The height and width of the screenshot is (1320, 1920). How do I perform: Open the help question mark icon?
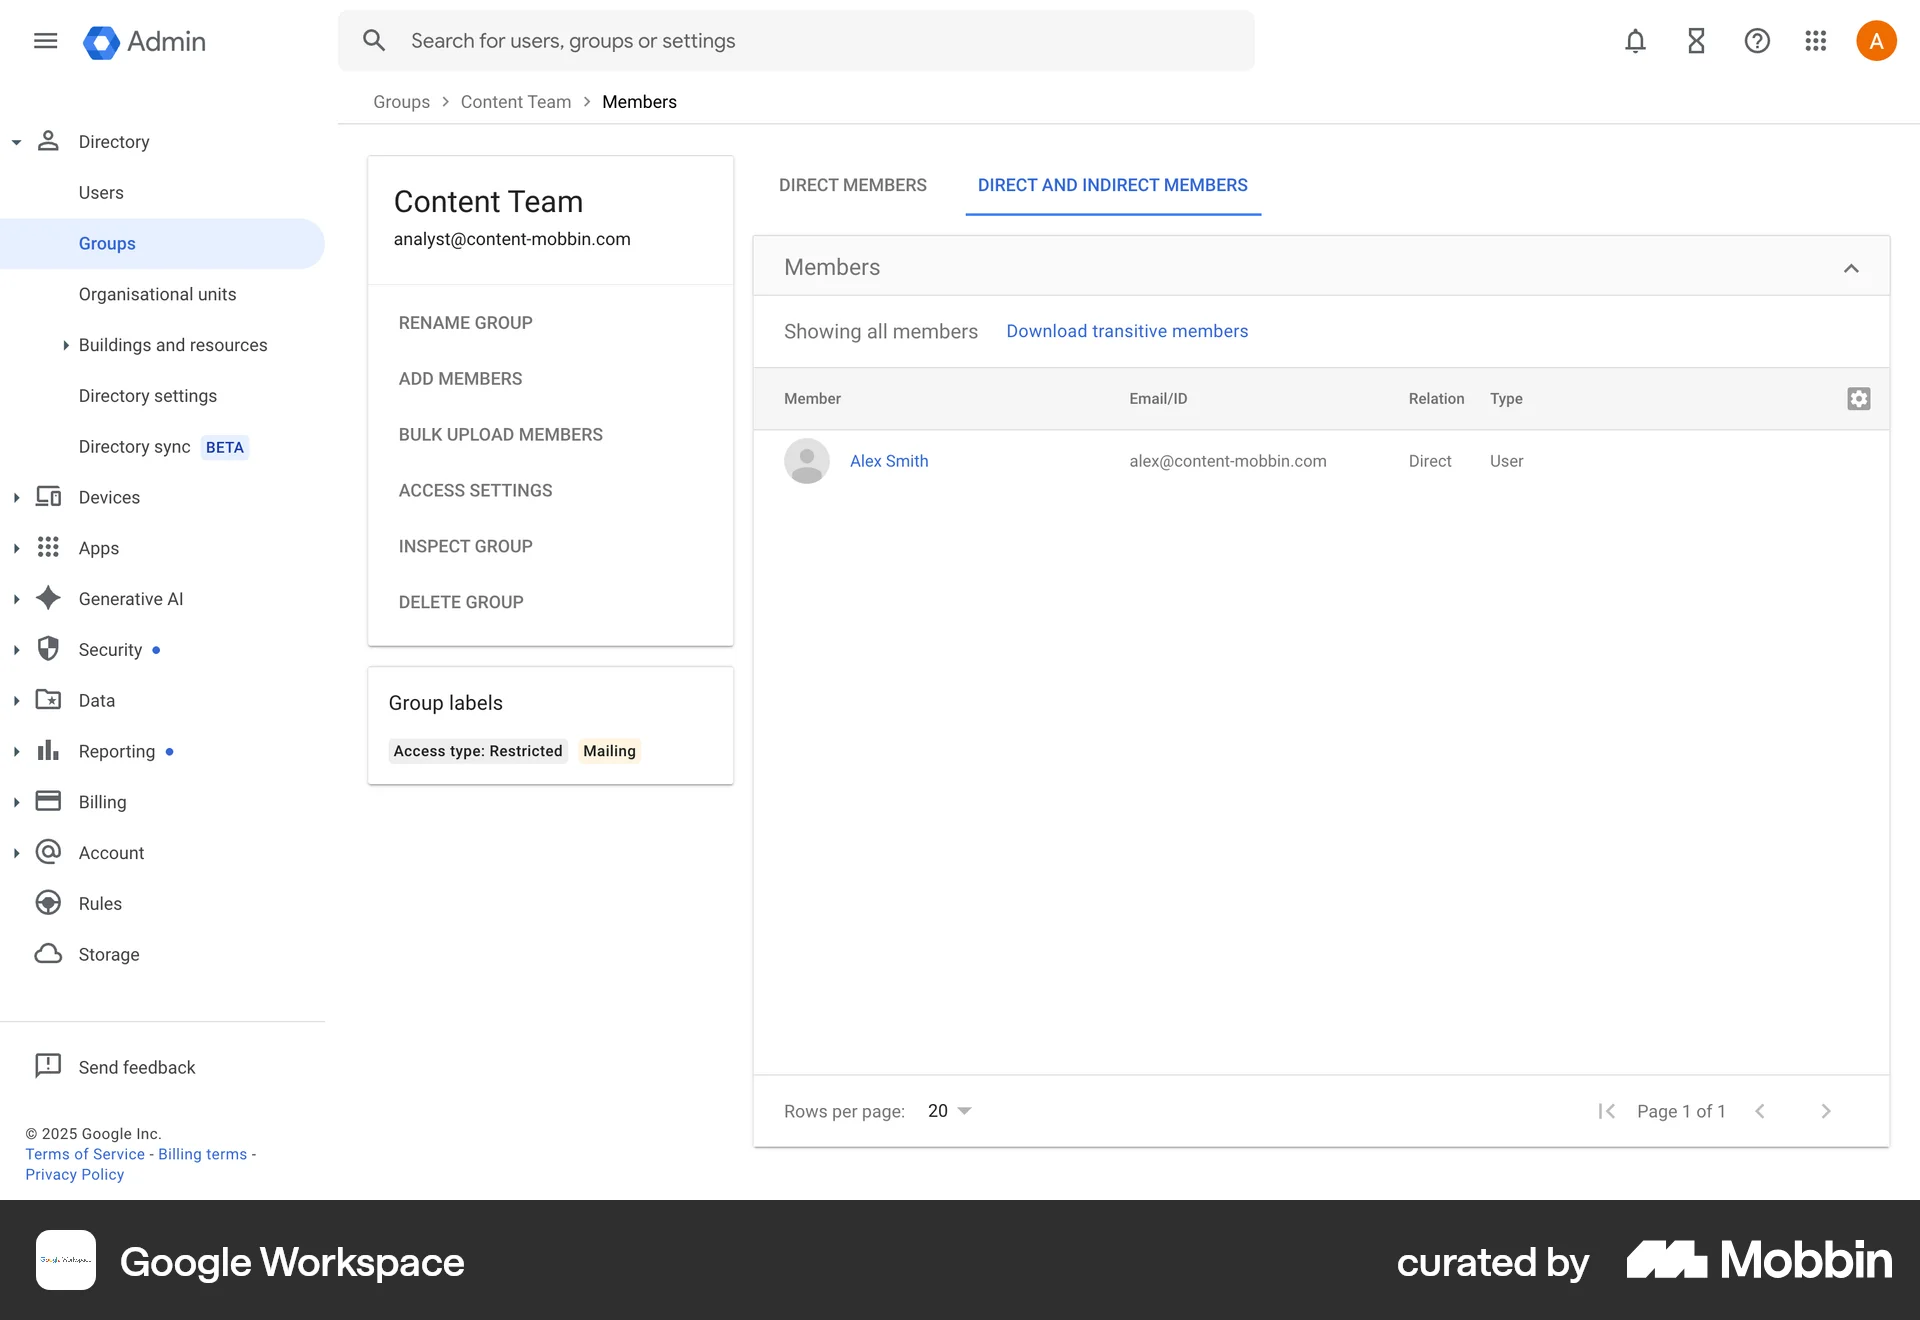(1756, 40)
